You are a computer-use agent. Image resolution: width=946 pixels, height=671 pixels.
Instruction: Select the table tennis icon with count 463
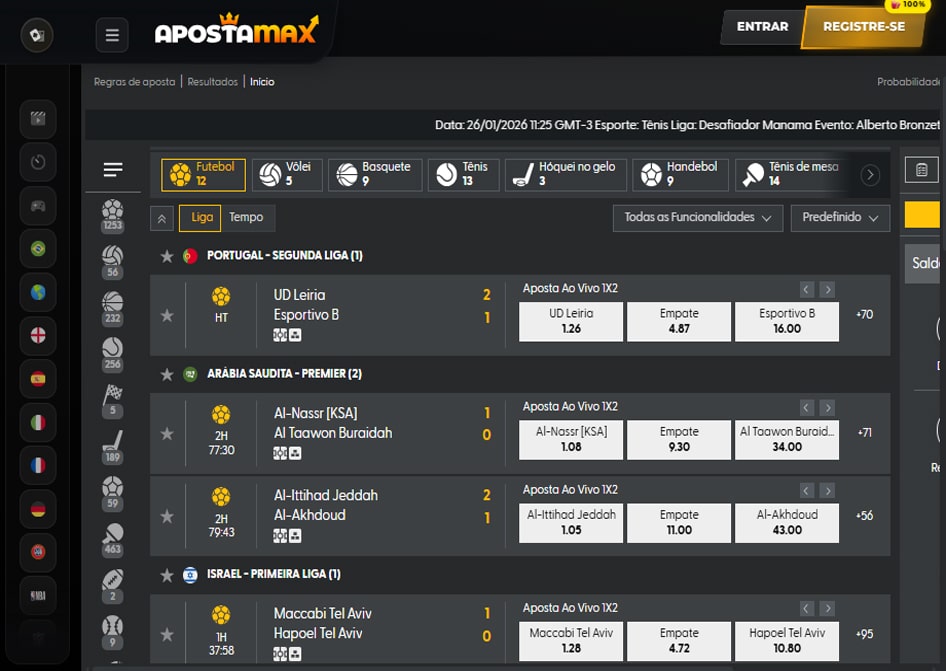[x=113, y=539]
